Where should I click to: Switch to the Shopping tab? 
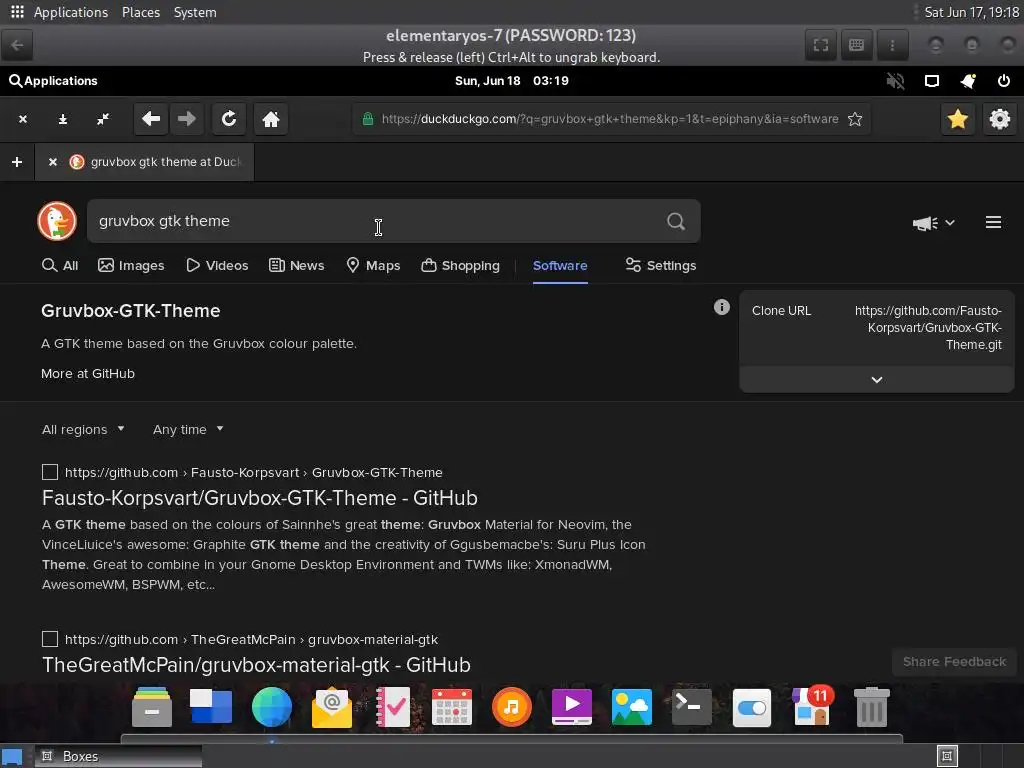(460, 265)
